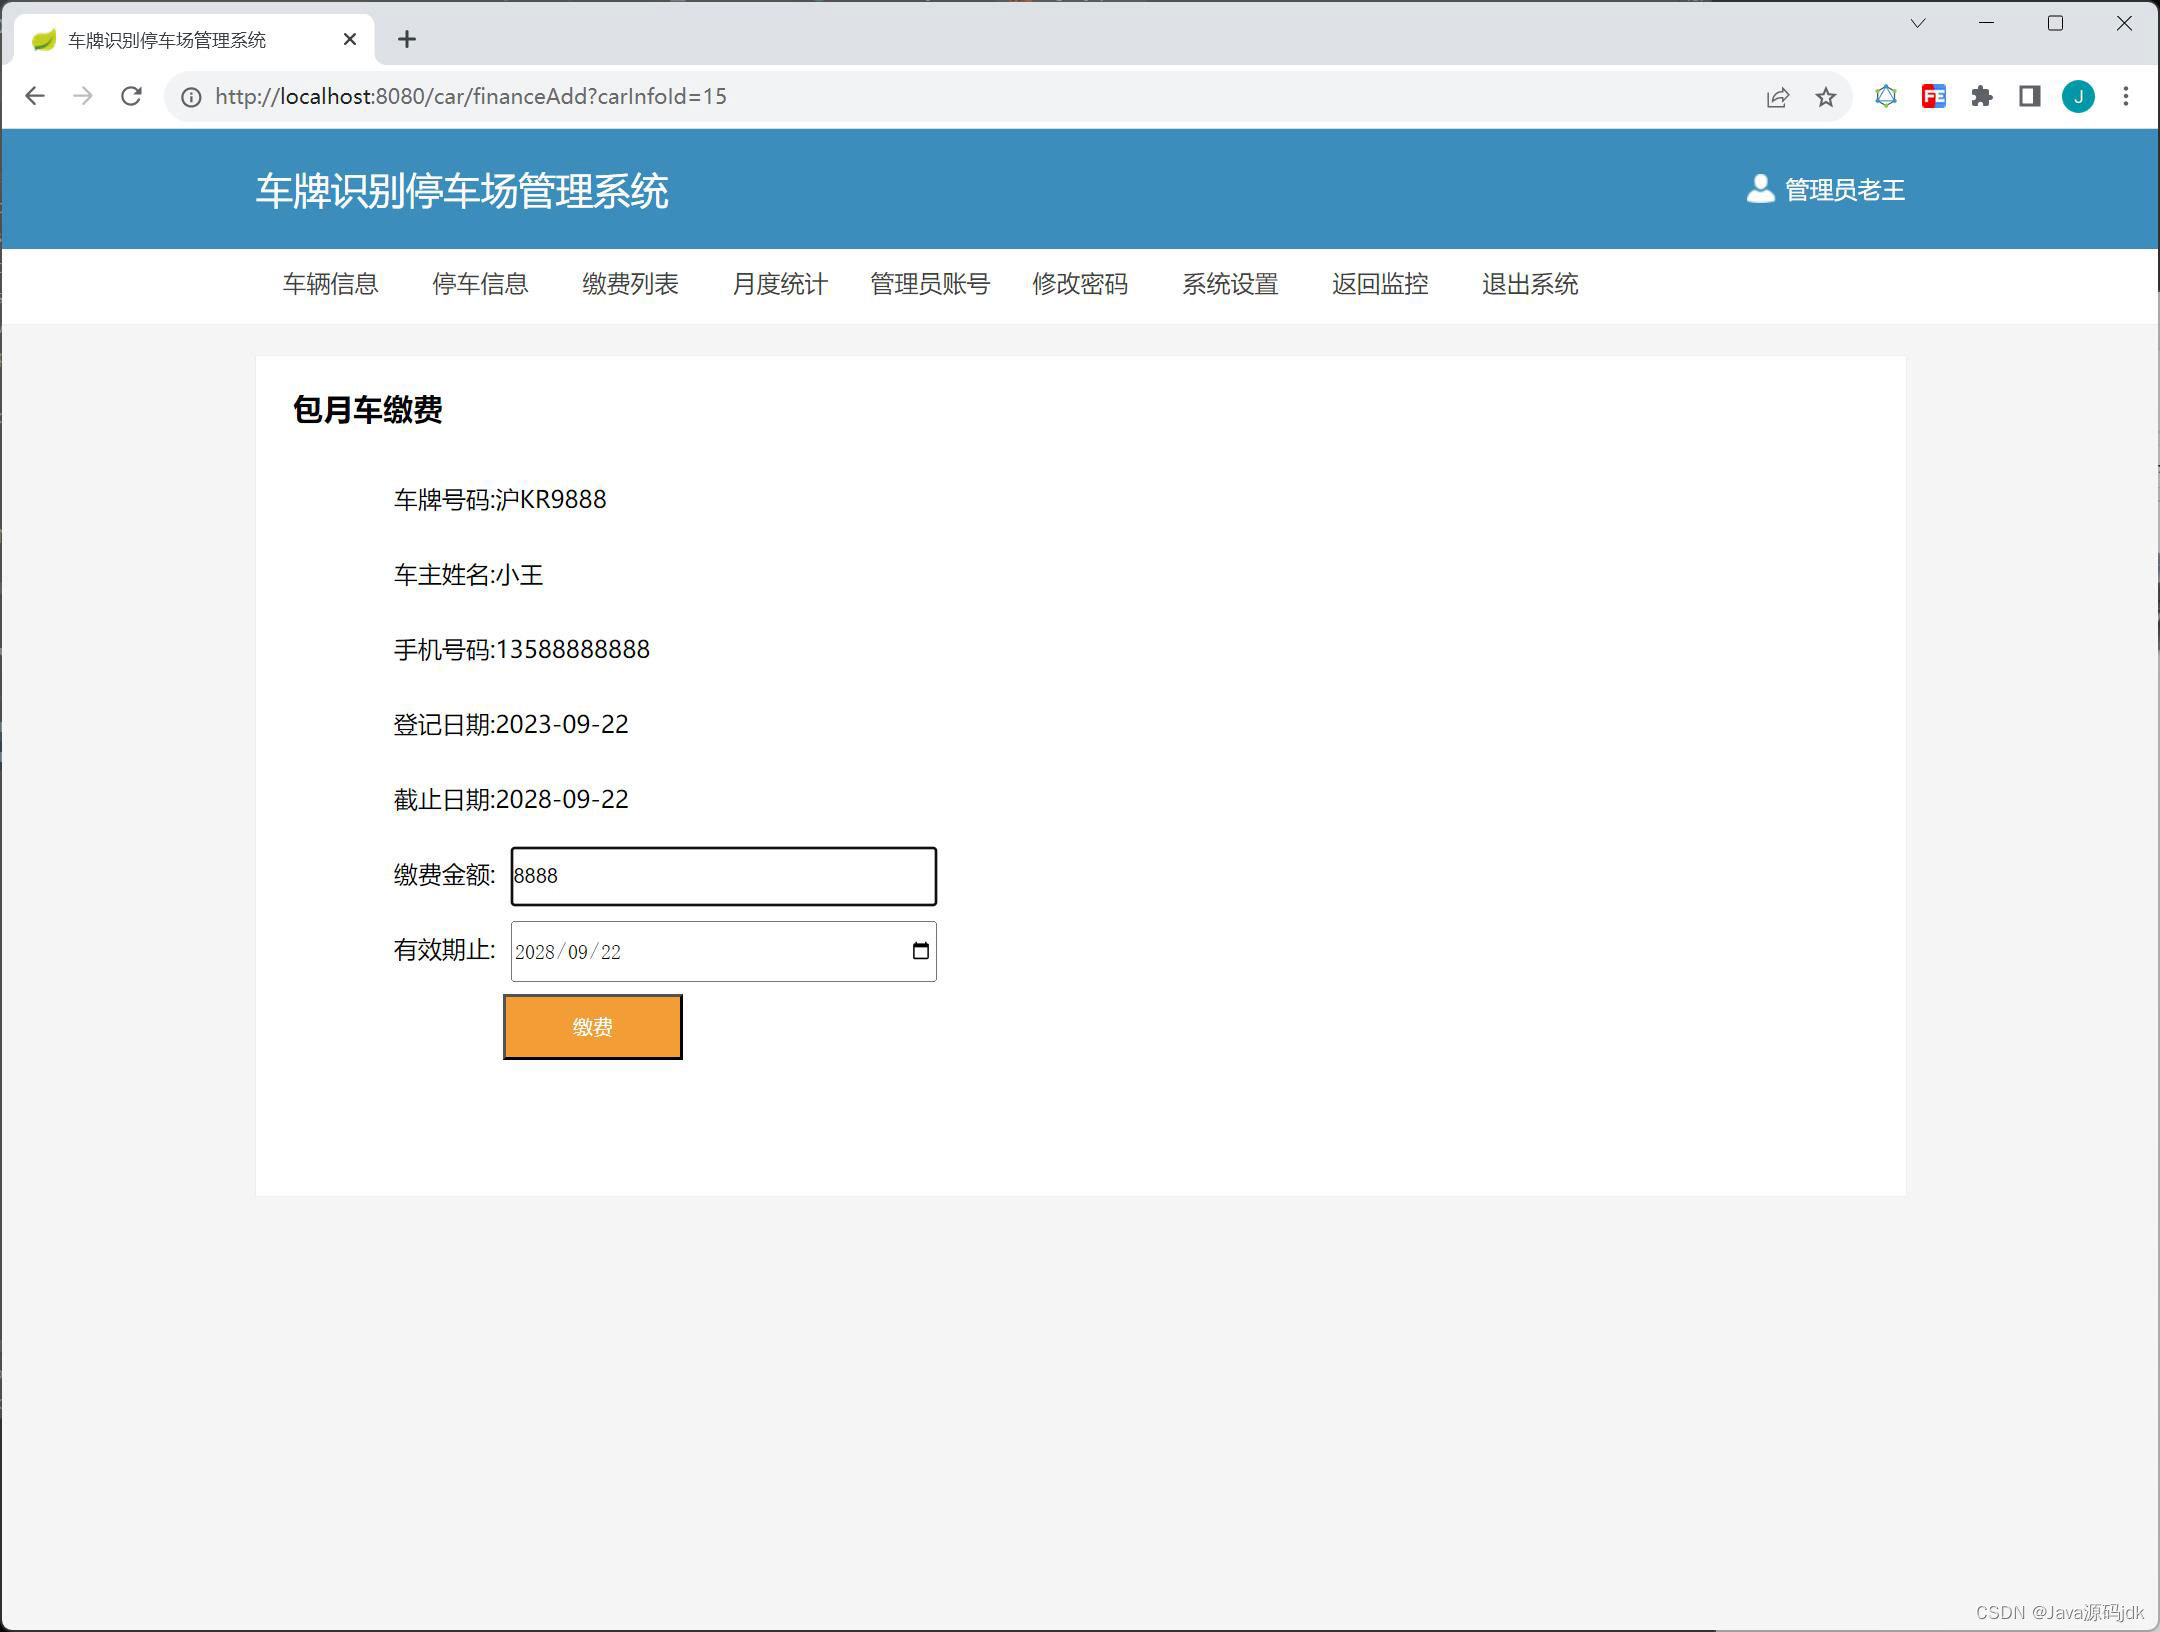Click the share page icon
Image resolution: width=2160 pixels, height=1632 pixels.
point(1777,97)
